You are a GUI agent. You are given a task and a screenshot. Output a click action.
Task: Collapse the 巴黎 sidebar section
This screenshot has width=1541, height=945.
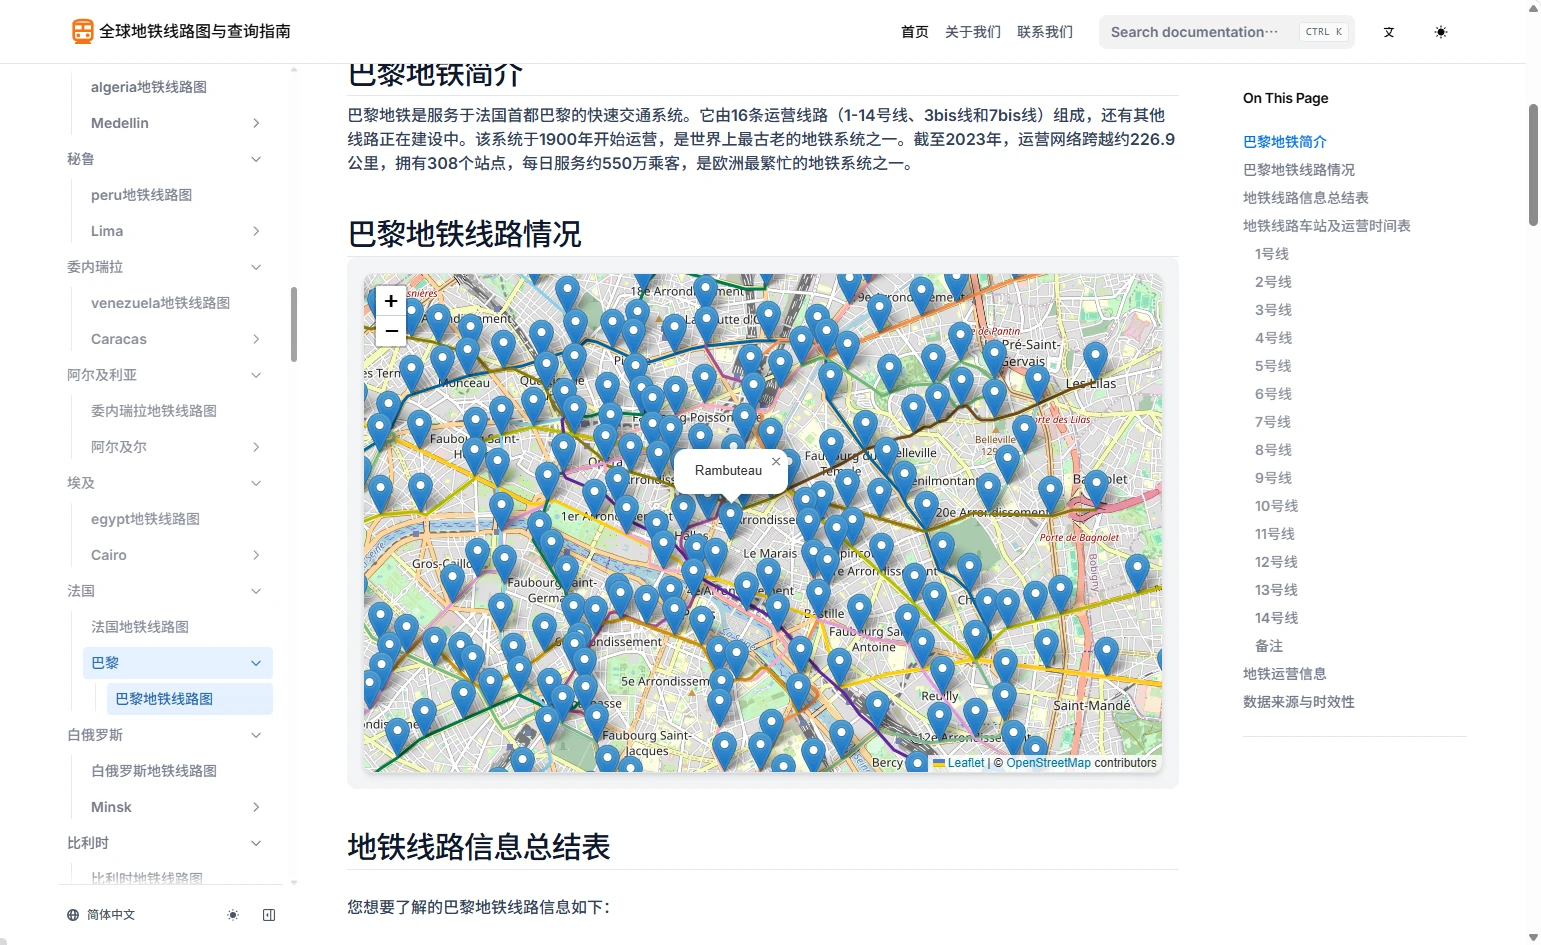point(256,663)
